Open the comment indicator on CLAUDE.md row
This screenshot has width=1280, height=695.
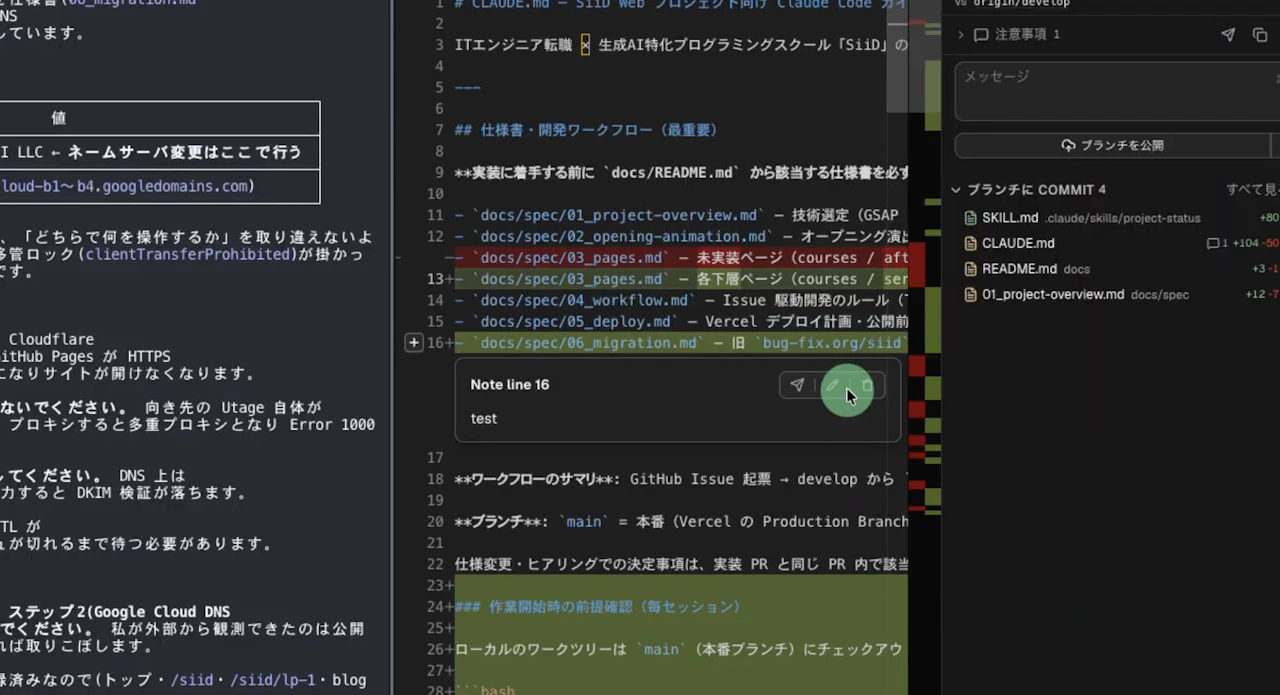[x=1217, y=243]
